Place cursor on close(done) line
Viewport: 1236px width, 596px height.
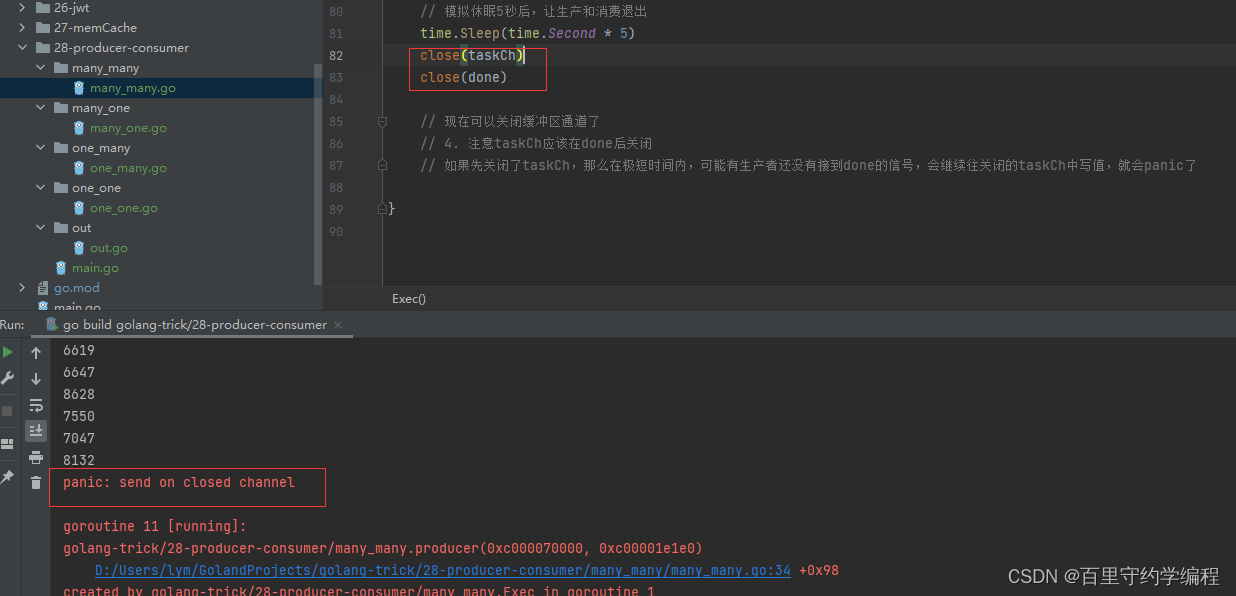[463, 77]
